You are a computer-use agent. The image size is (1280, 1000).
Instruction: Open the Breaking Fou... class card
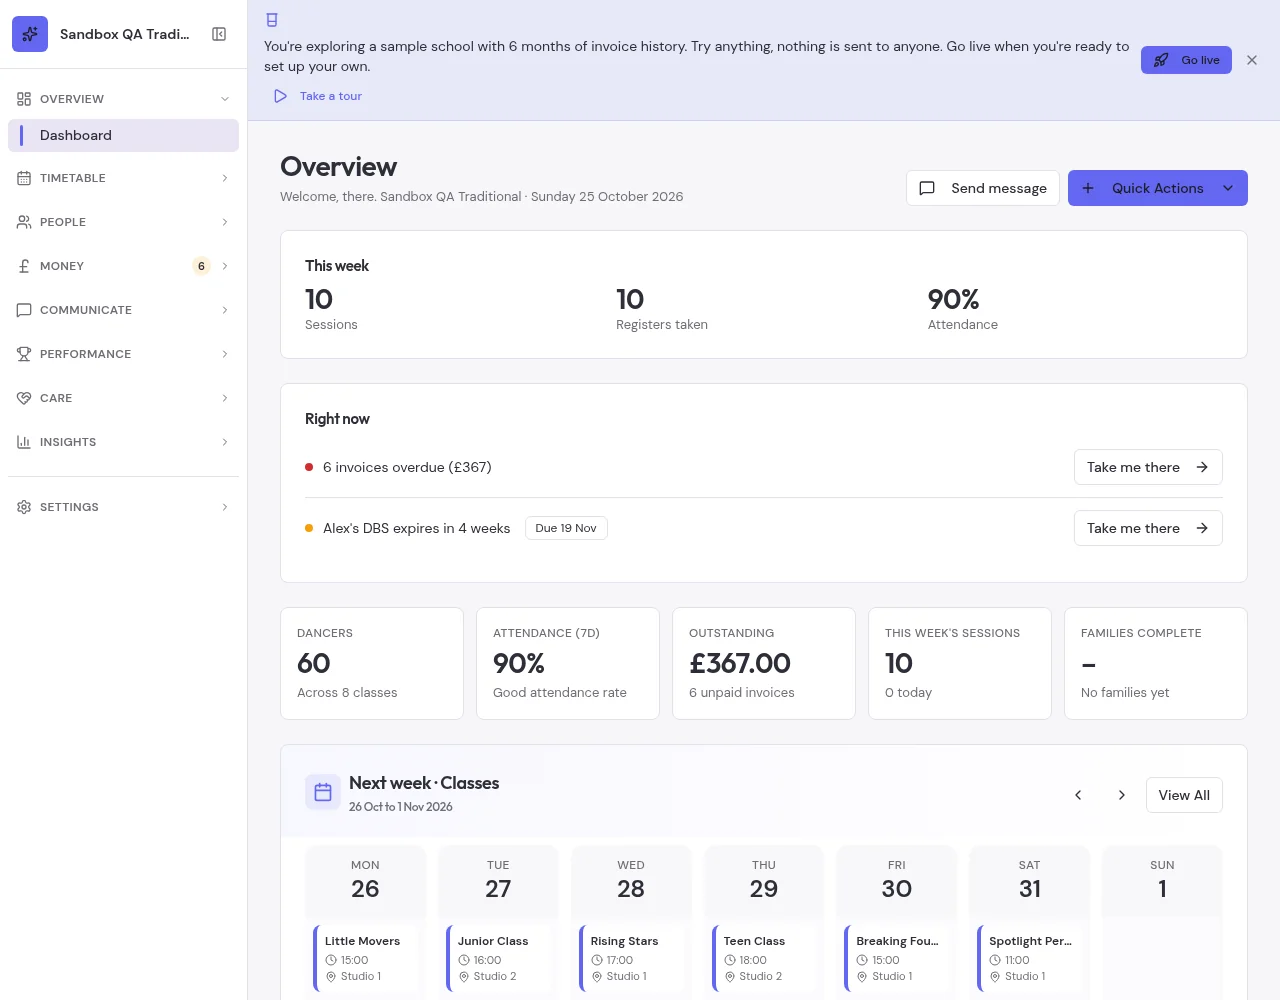tap(897, 958)
